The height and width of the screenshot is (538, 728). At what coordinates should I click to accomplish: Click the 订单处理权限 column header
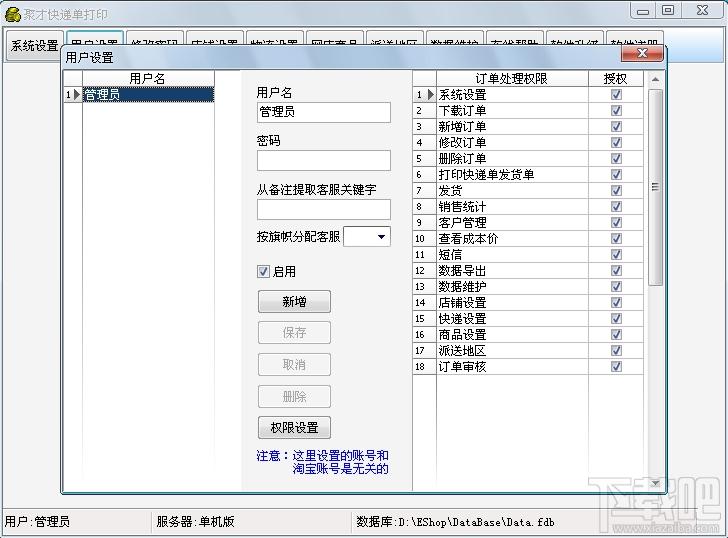(512, 78)
